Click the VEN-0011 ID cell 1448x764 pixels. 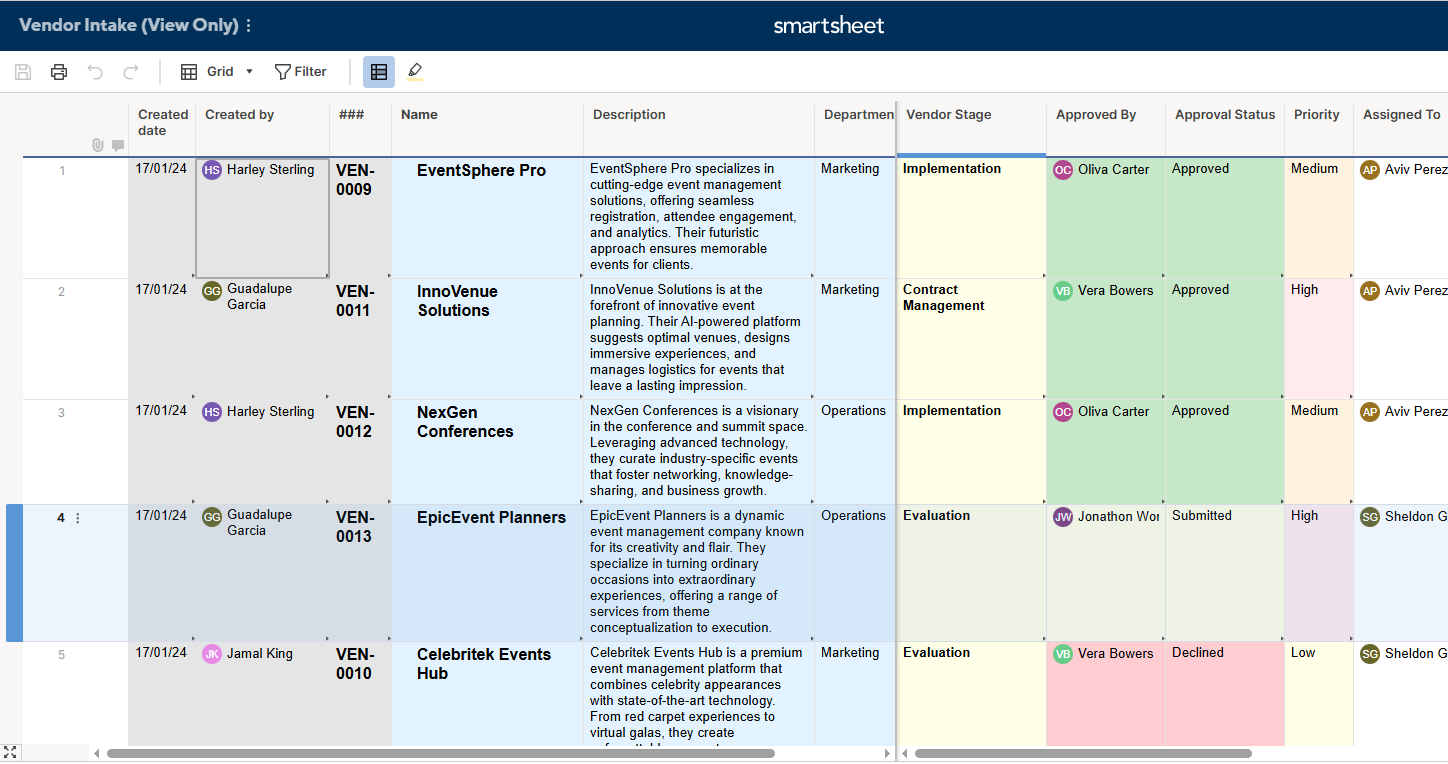[360, 339]
